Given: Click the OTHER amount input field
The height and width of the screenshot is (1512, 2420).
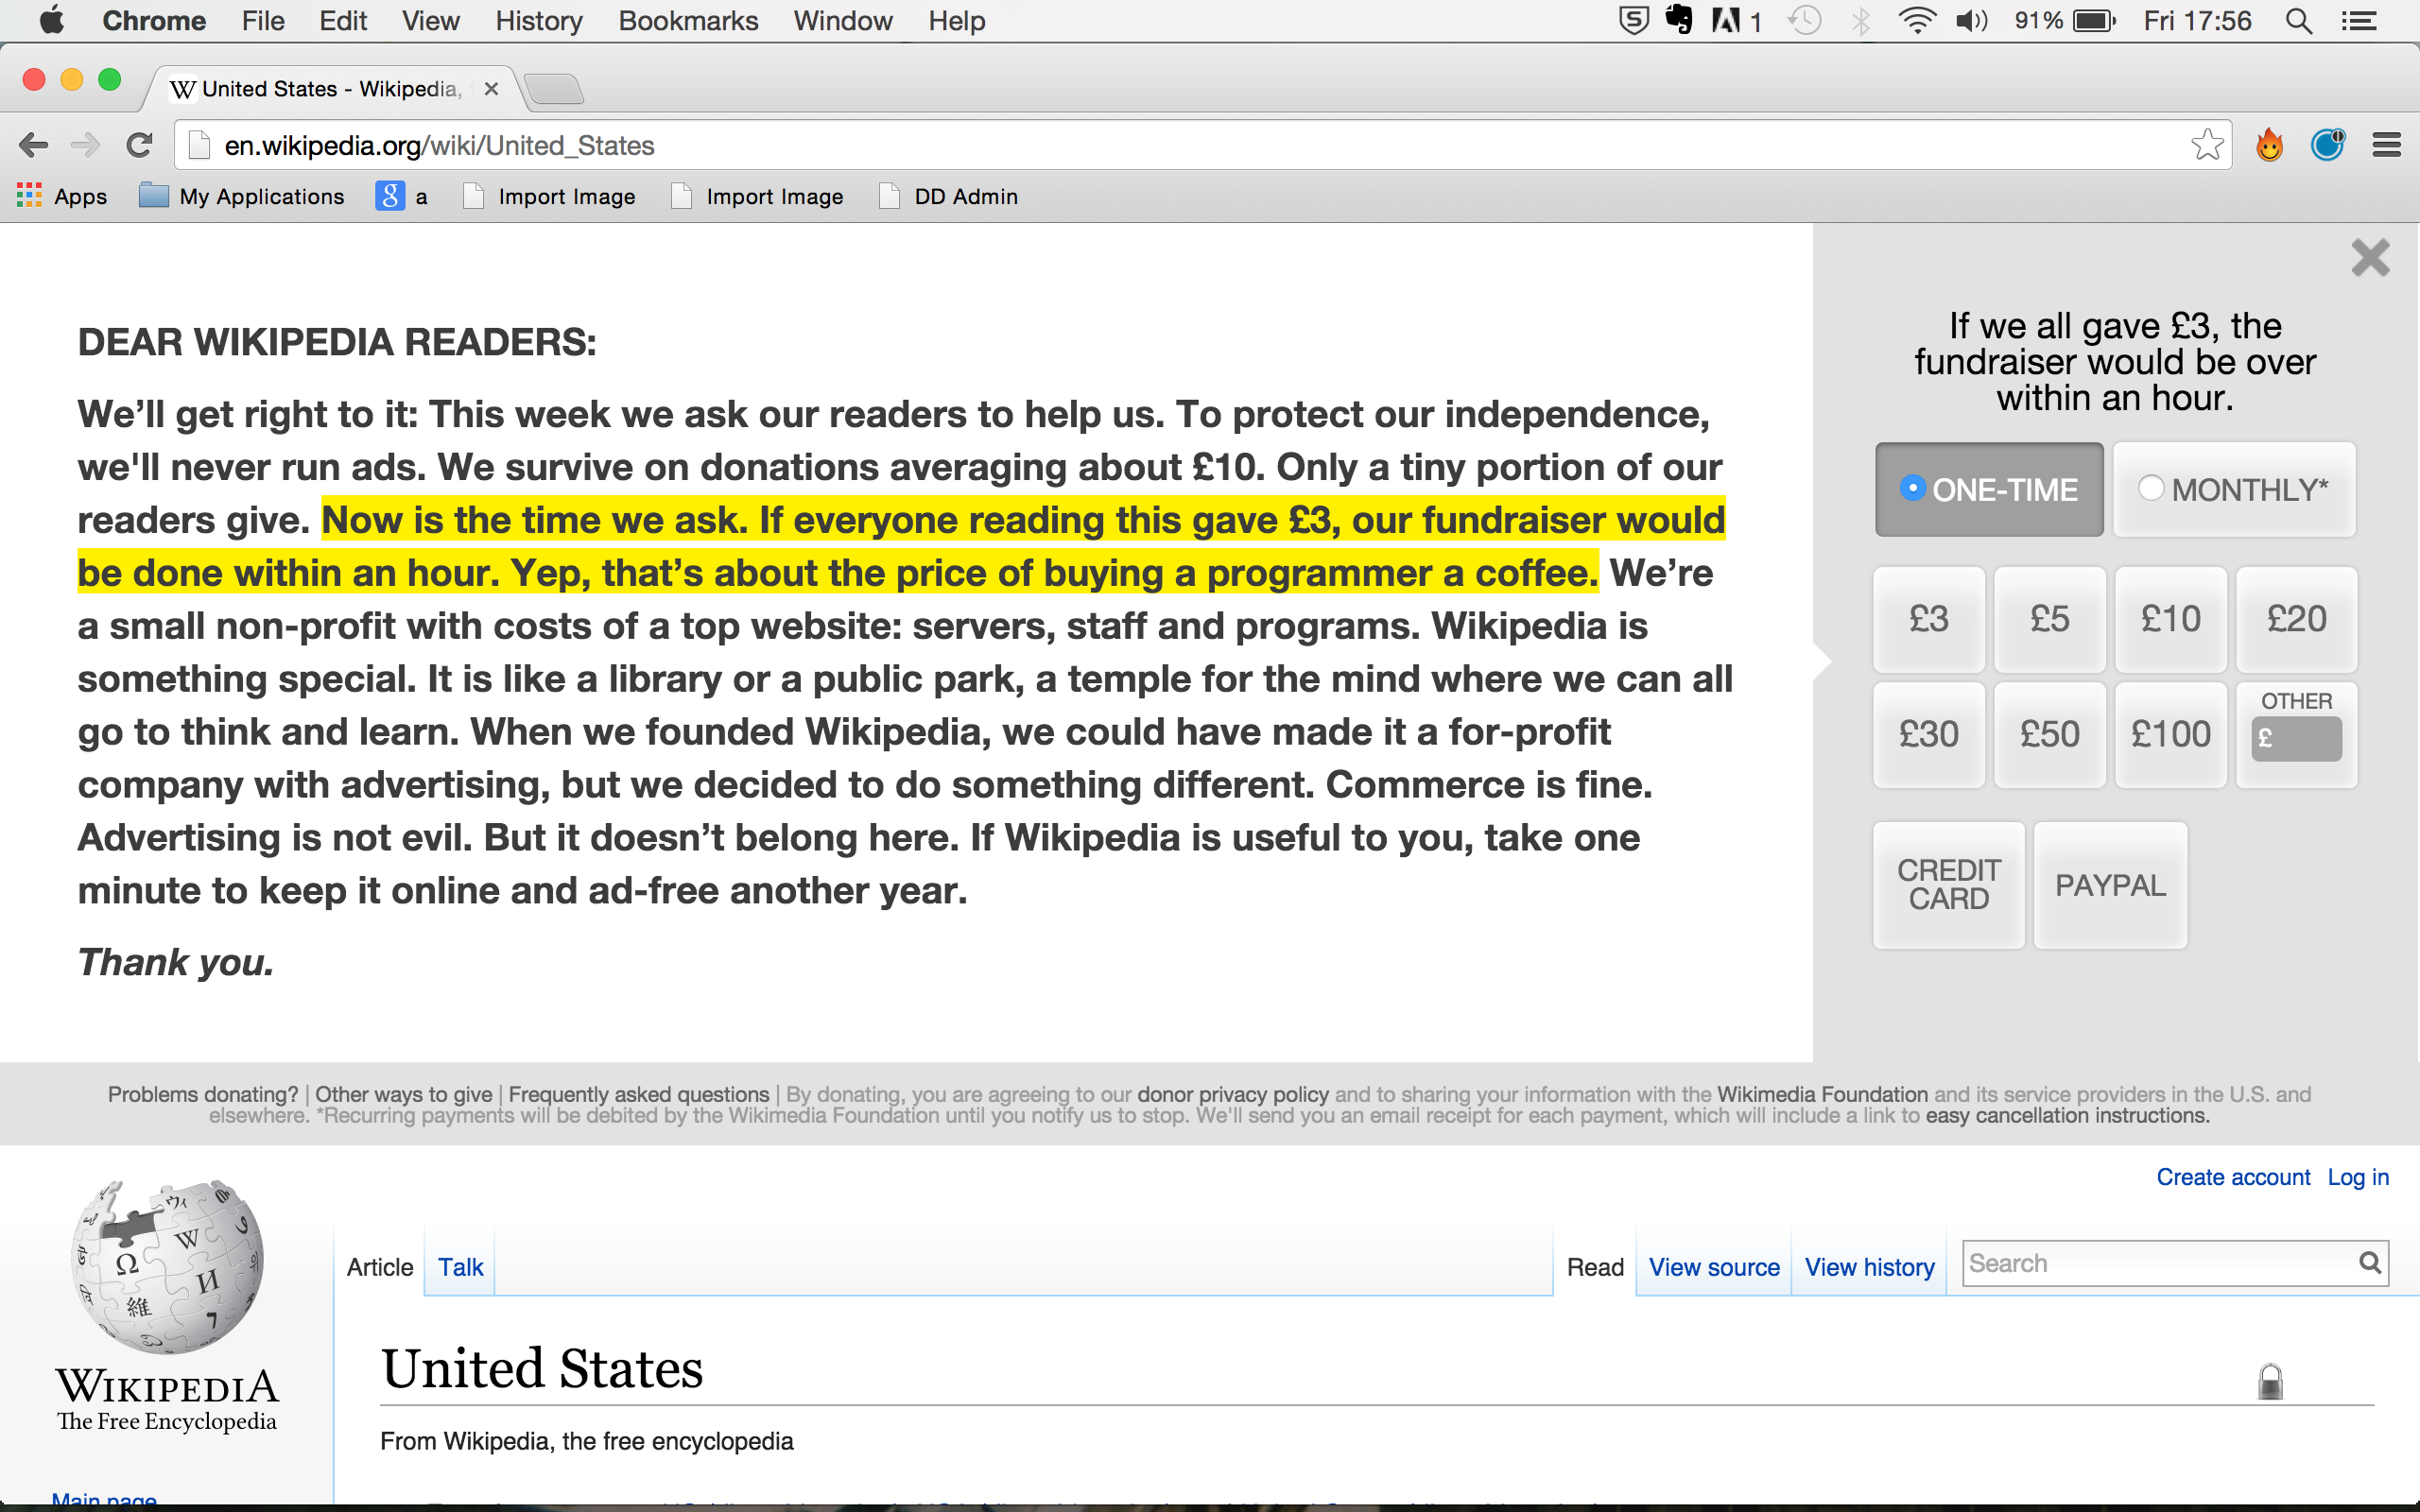Looking at the screenshot, I should pos(2297,739).
